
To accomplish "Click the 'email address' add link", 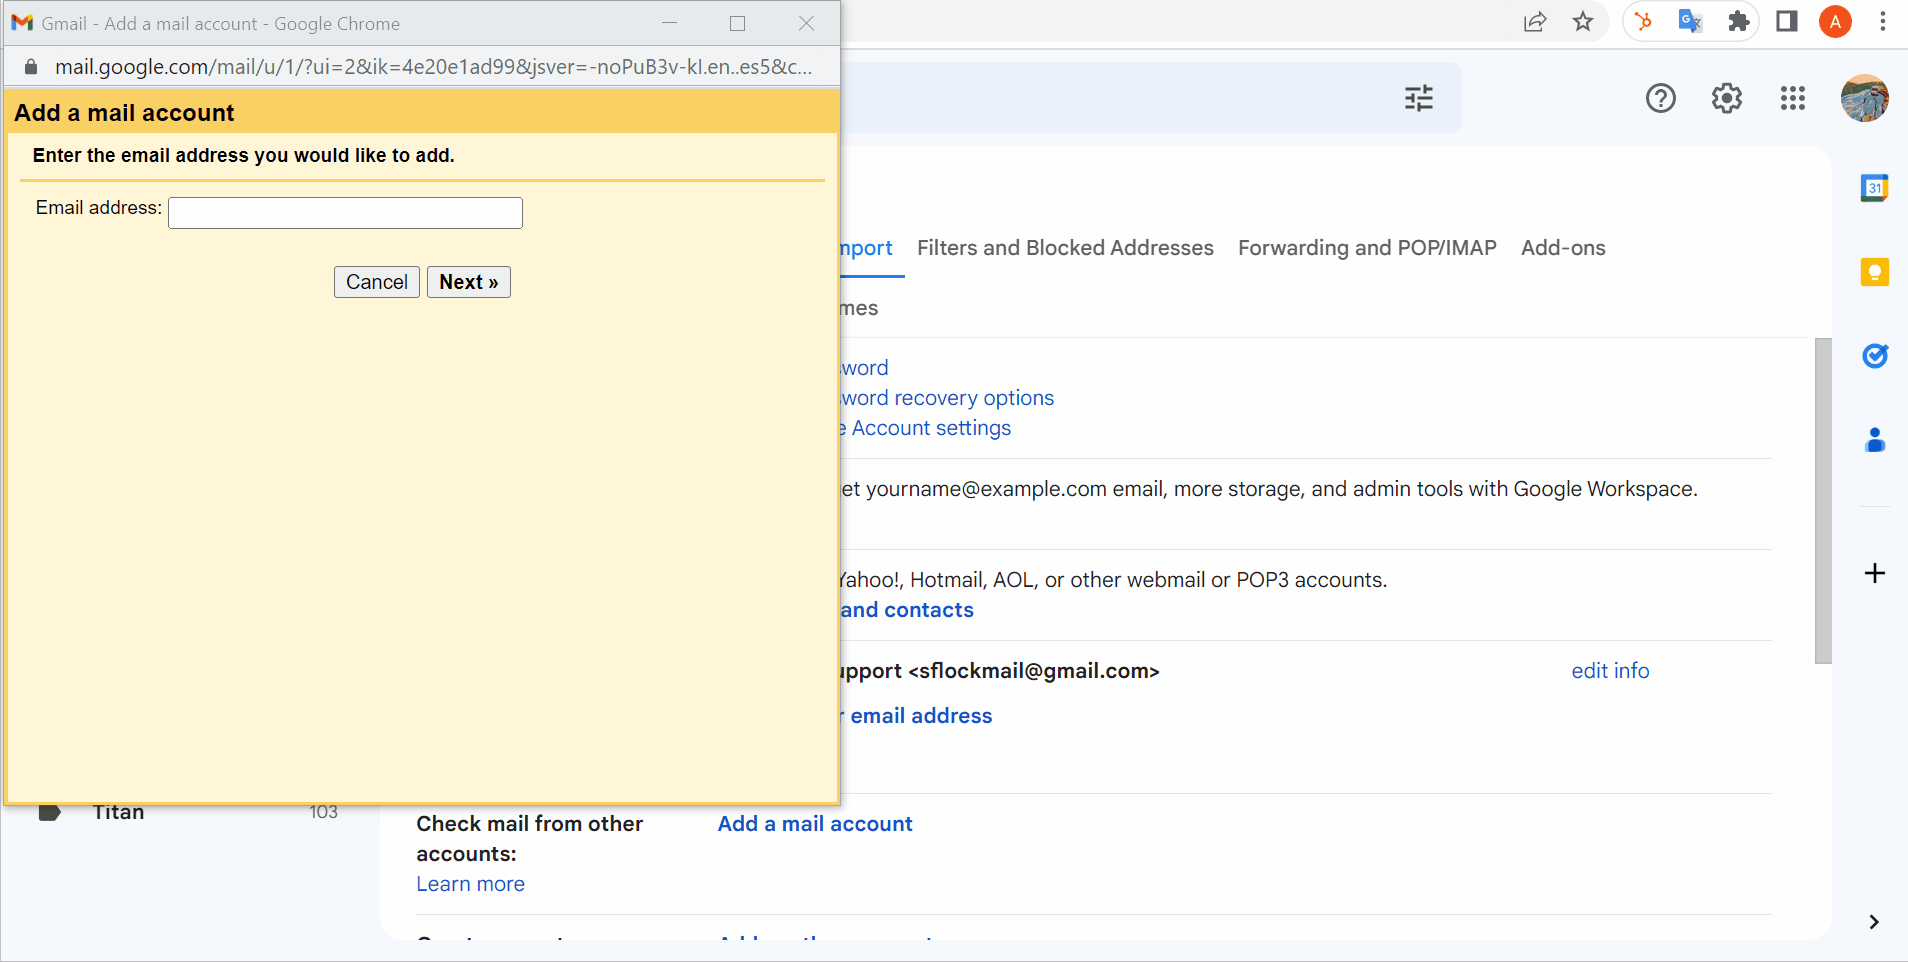I will point(917,716).
